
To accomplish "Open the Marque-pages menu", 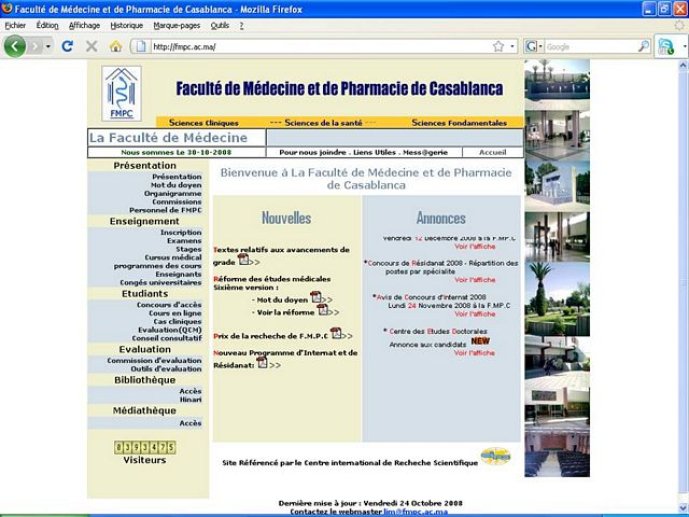I will [177, 25].
